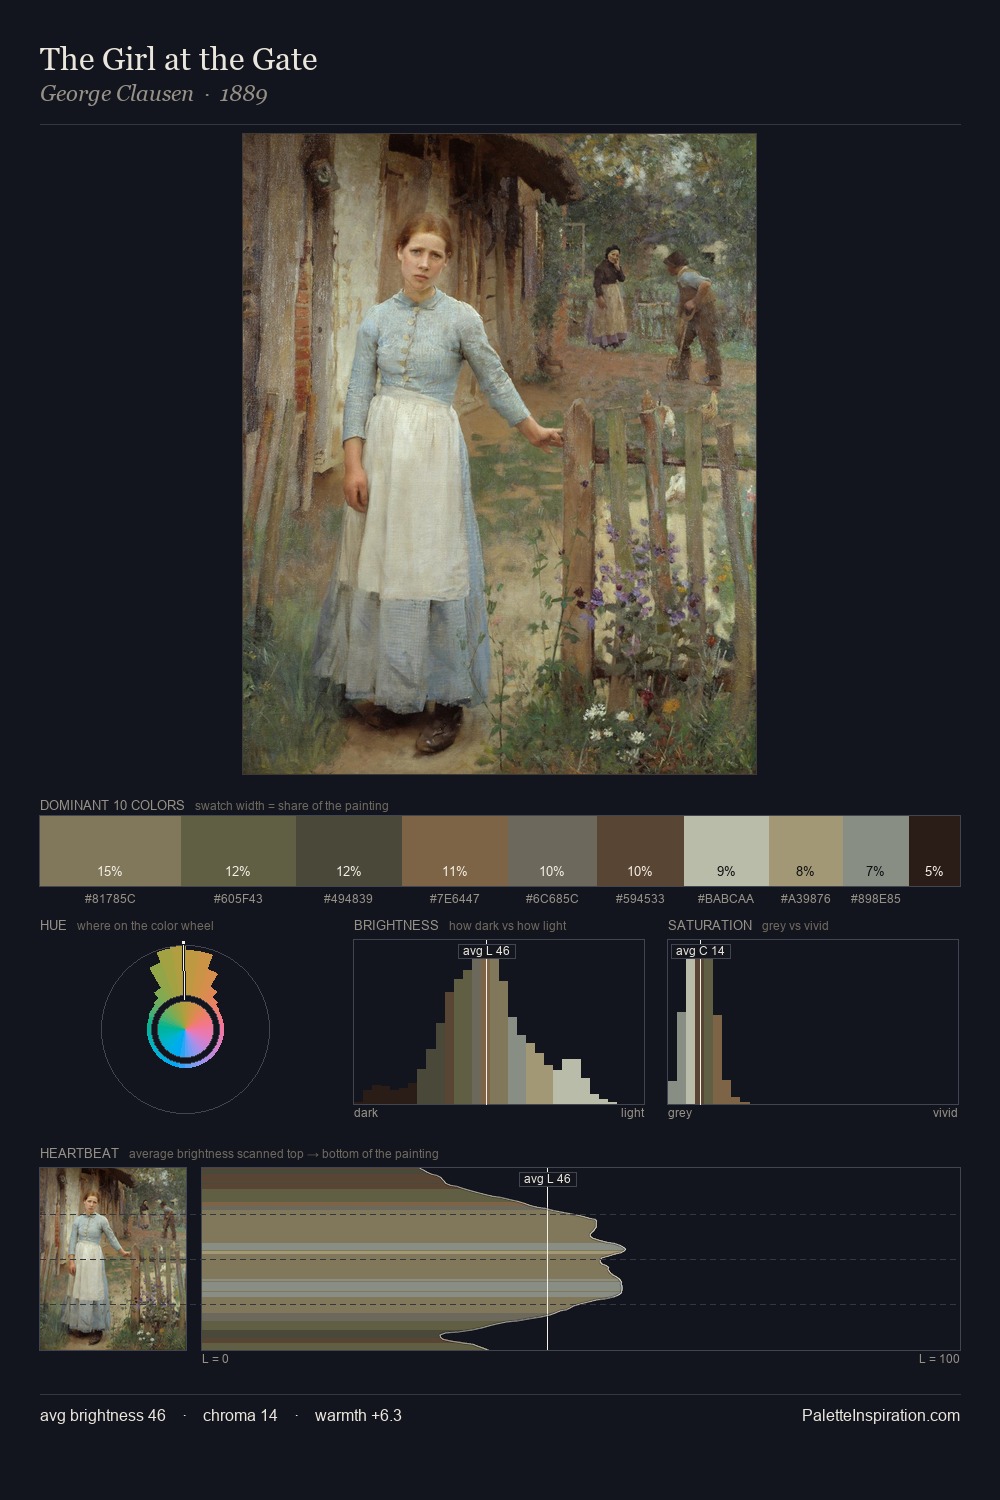Click the hex code text '#A39876'

pos(805,899)
